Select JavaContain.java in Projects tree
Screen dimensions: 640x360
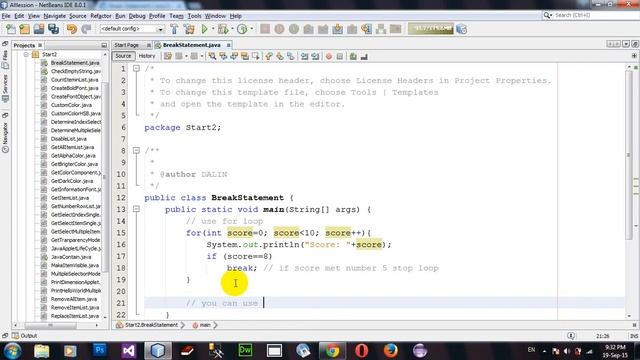pos(71,257)
